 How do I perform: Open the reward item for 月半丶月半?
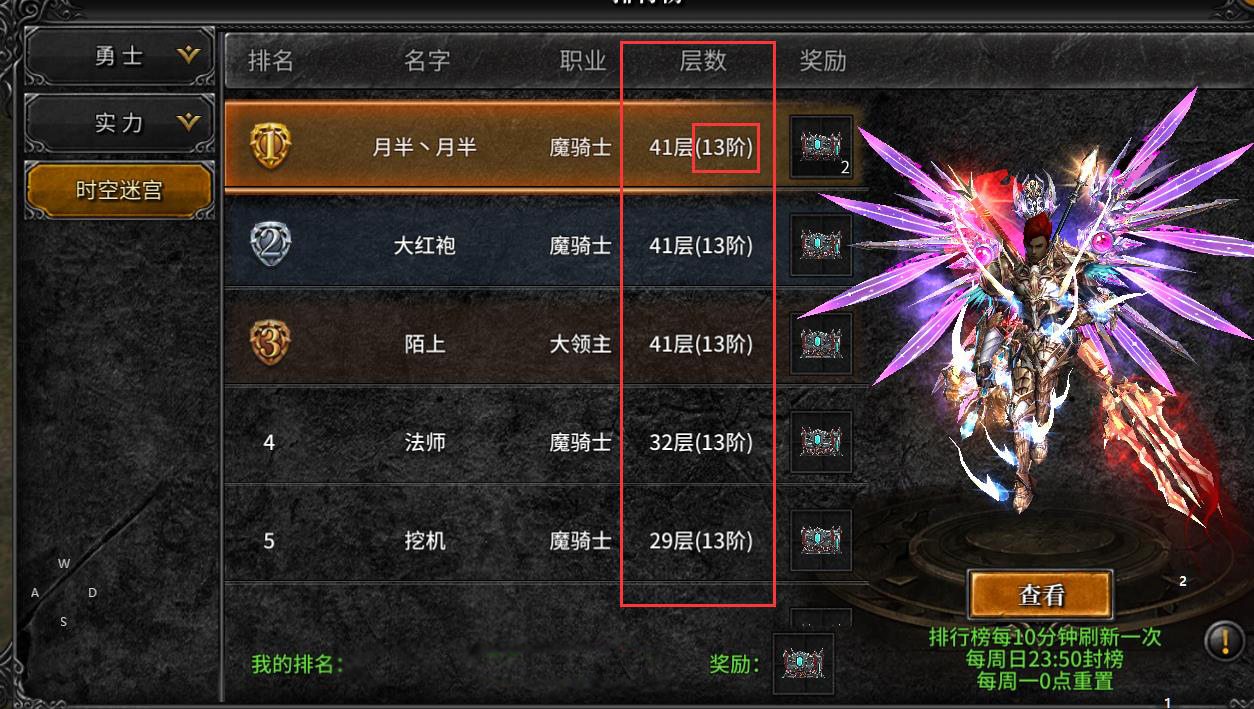[x=821, y=147]
